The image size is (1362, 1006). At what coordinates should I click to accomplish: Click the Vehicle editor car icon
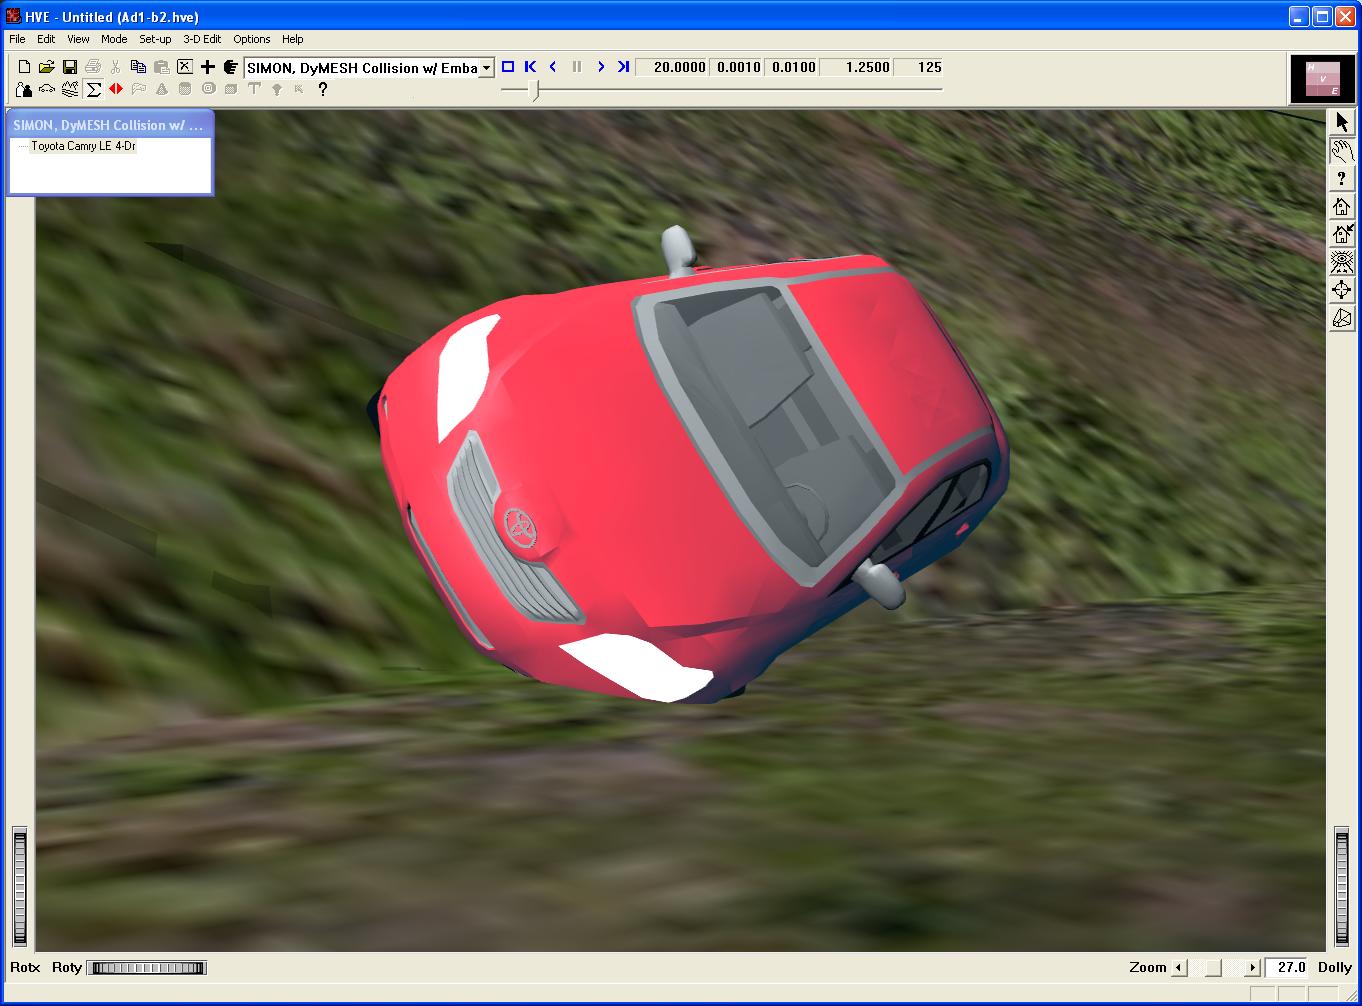(x=47, y=90)
